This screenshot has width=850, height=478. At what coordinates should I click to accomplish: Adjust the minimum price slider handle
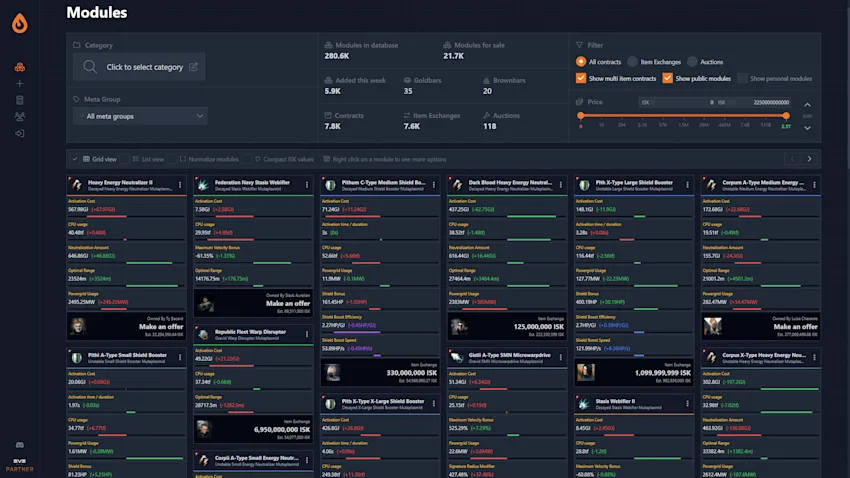pos(581,115)
